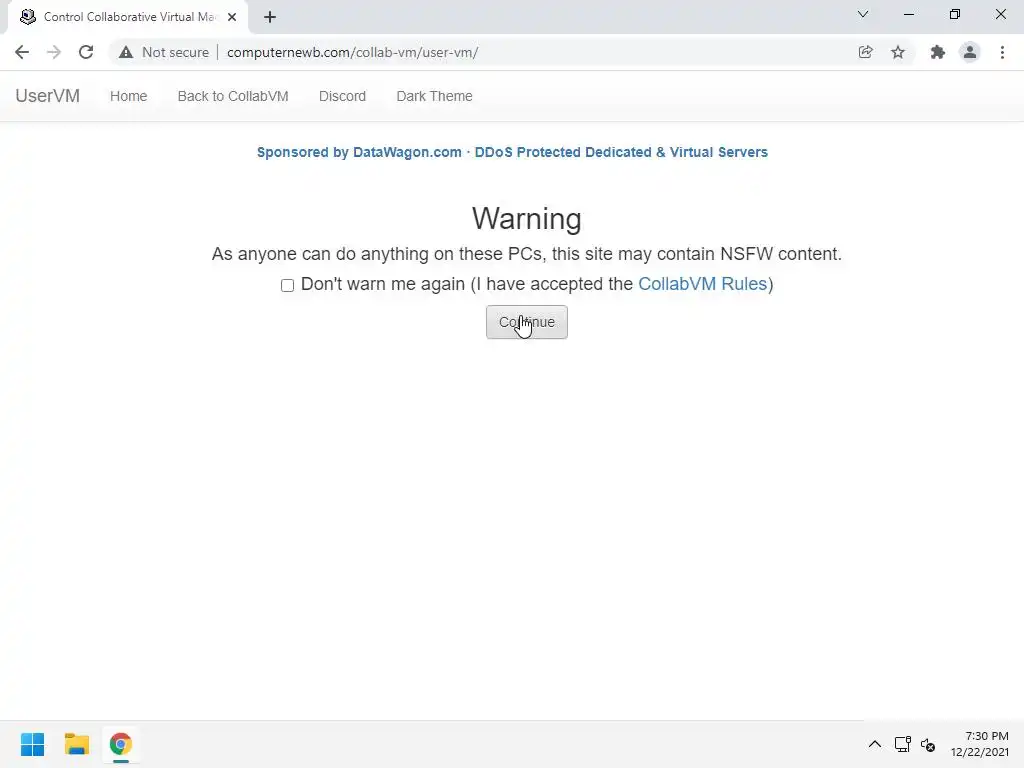Open the network status tray icon

(903, 744)
